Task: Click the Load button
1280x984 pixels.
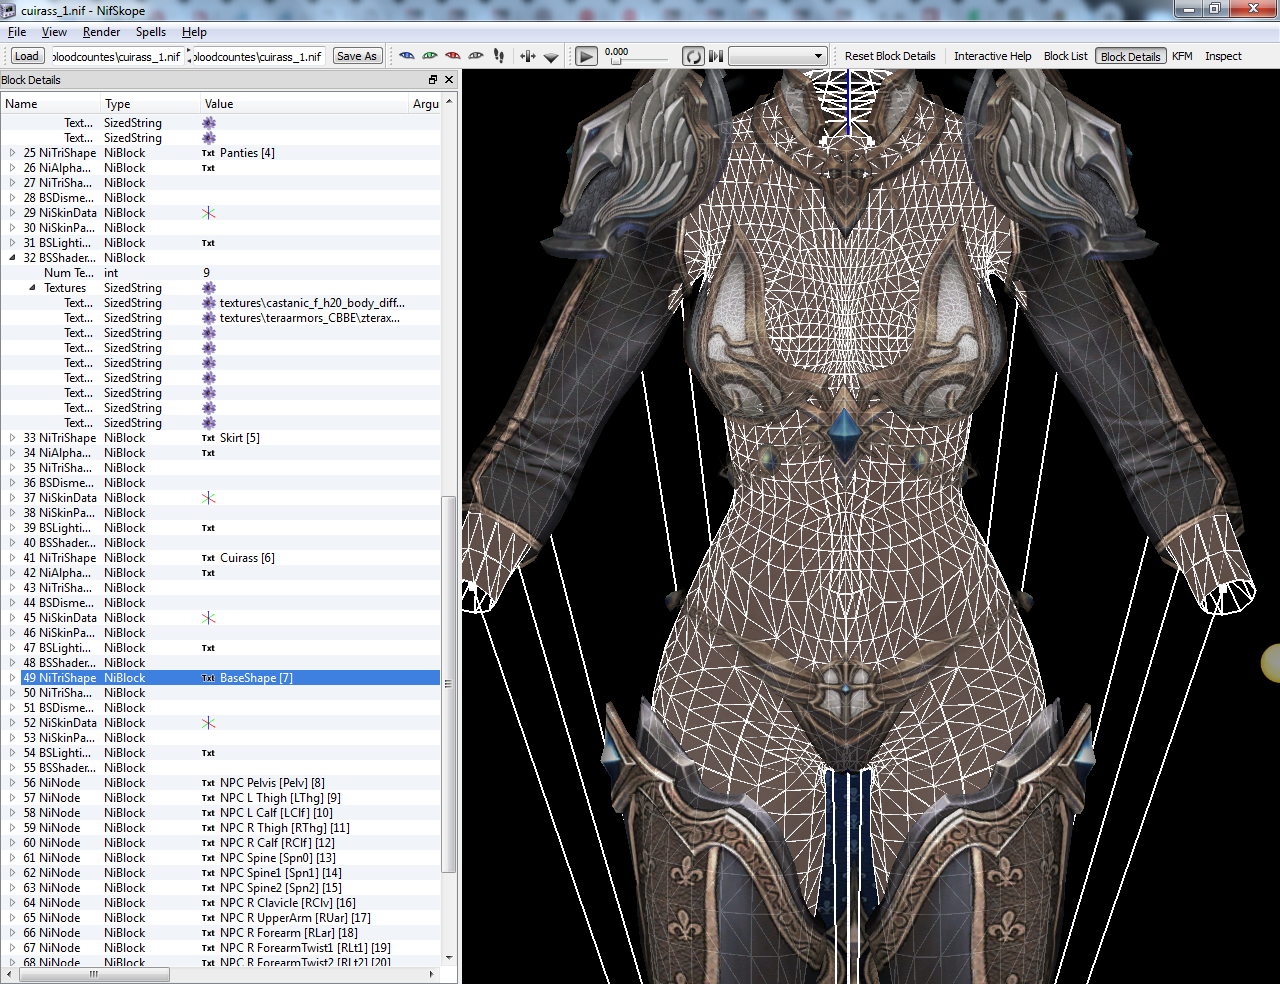Action: click(x=27, y=56)
